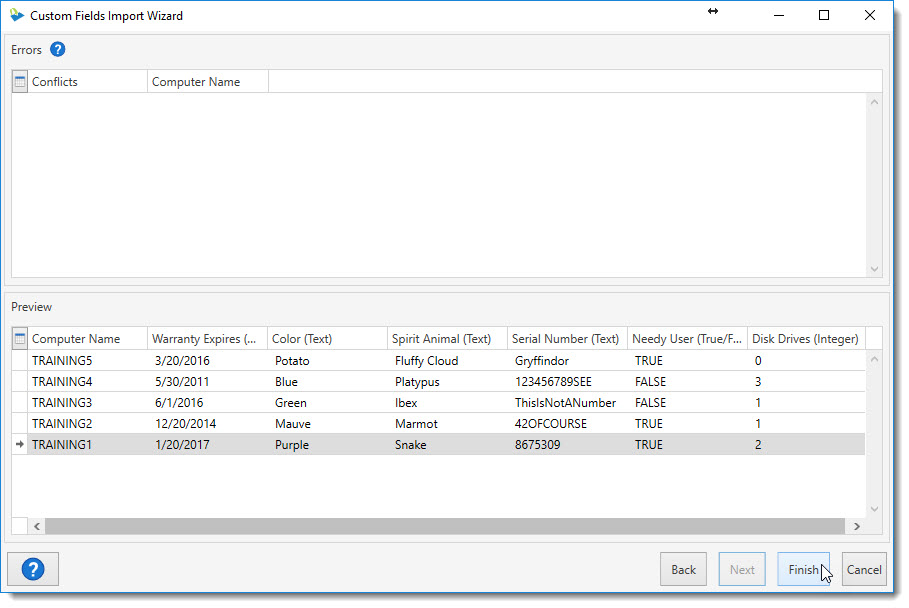Select the TRAINING2 row
The image size is (909, 608).
pos(438,424)
